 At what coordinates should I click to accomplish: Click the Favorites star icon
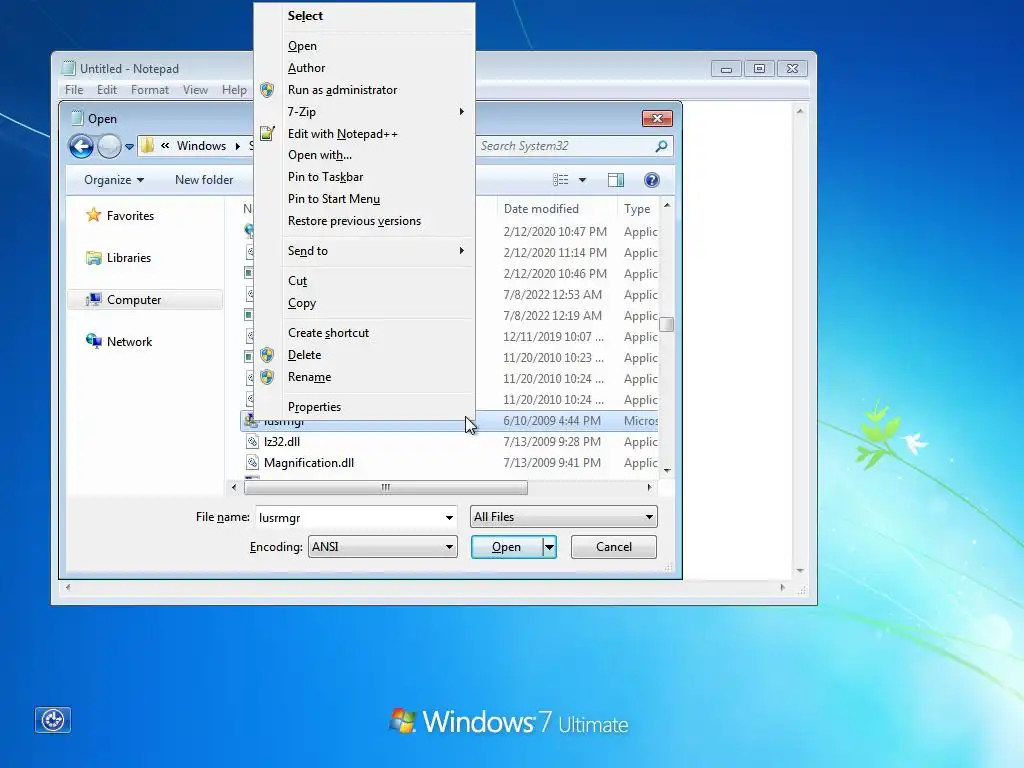click(x=93, y=215)
